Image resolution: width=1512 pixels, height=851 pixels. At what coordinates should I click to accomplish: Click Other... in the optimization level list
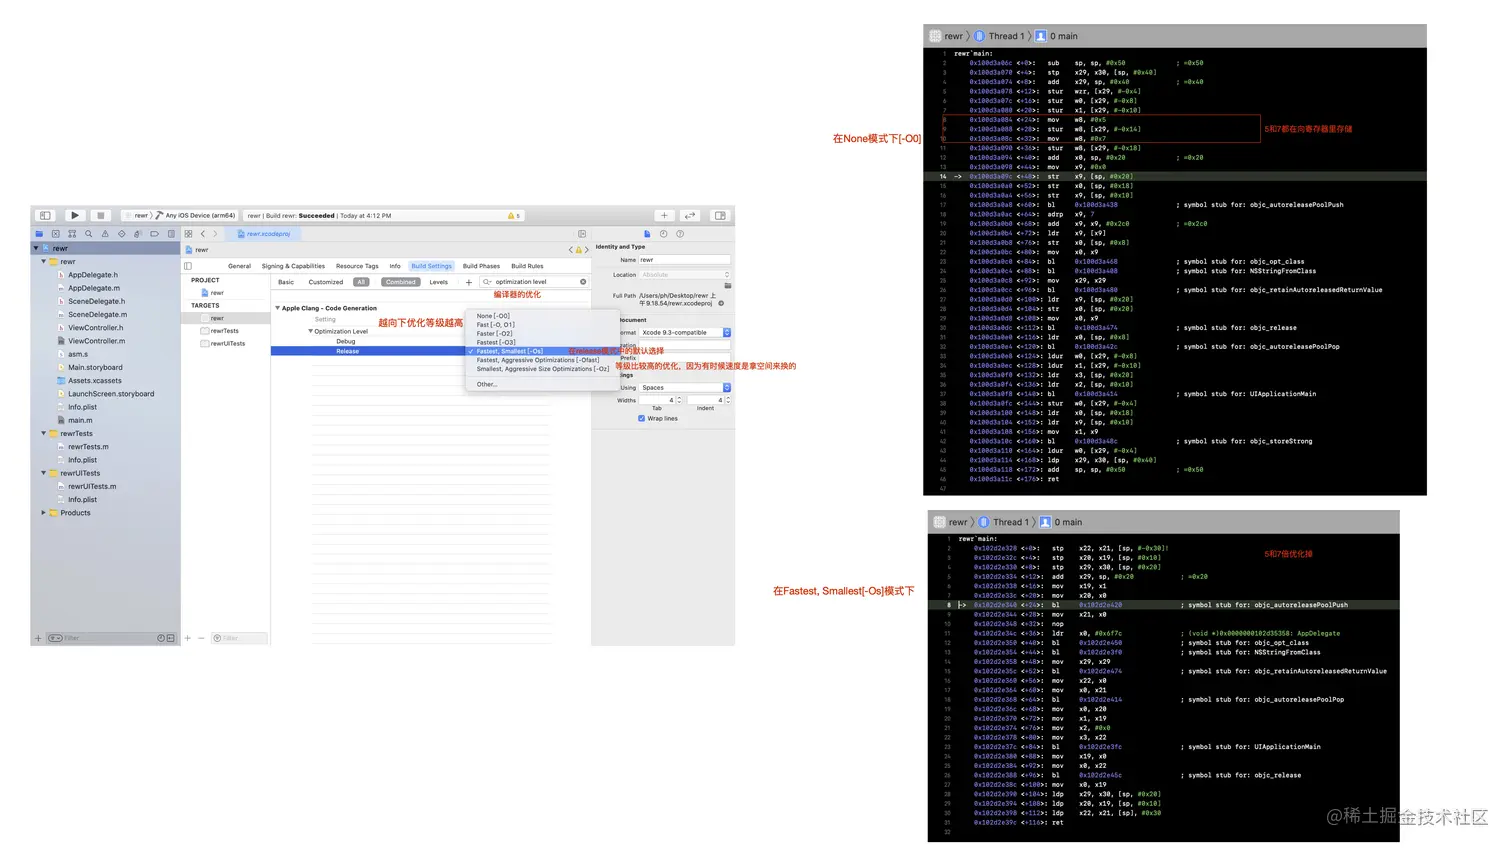[487, 385]
